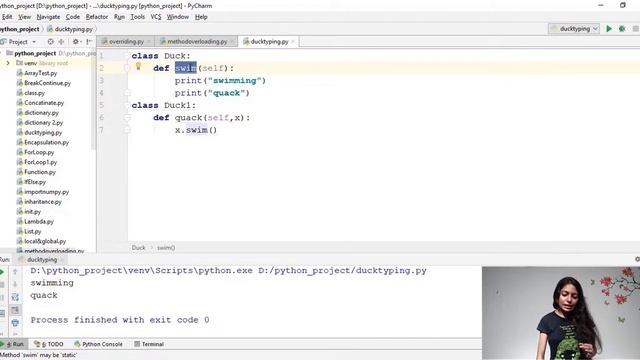Toggle code folding for the quack method

pyautogui.click(x=127, y=118)
